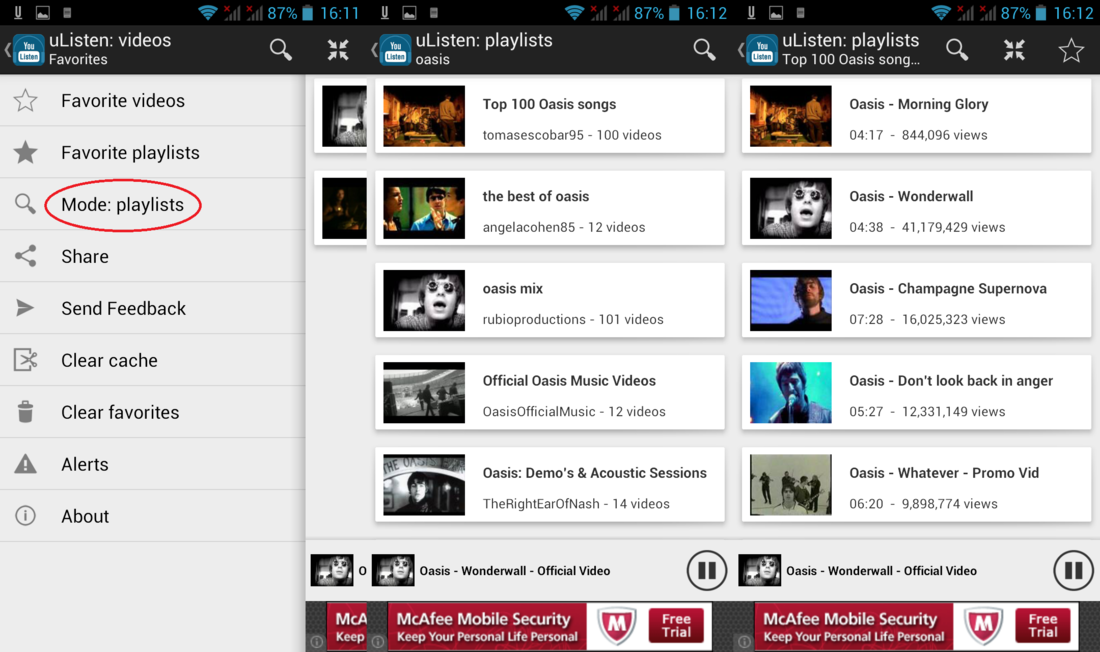Tap the 'oasis mix' playlist thumbnail
Viewport: 1100px width, 652px height.
[424, 300]
